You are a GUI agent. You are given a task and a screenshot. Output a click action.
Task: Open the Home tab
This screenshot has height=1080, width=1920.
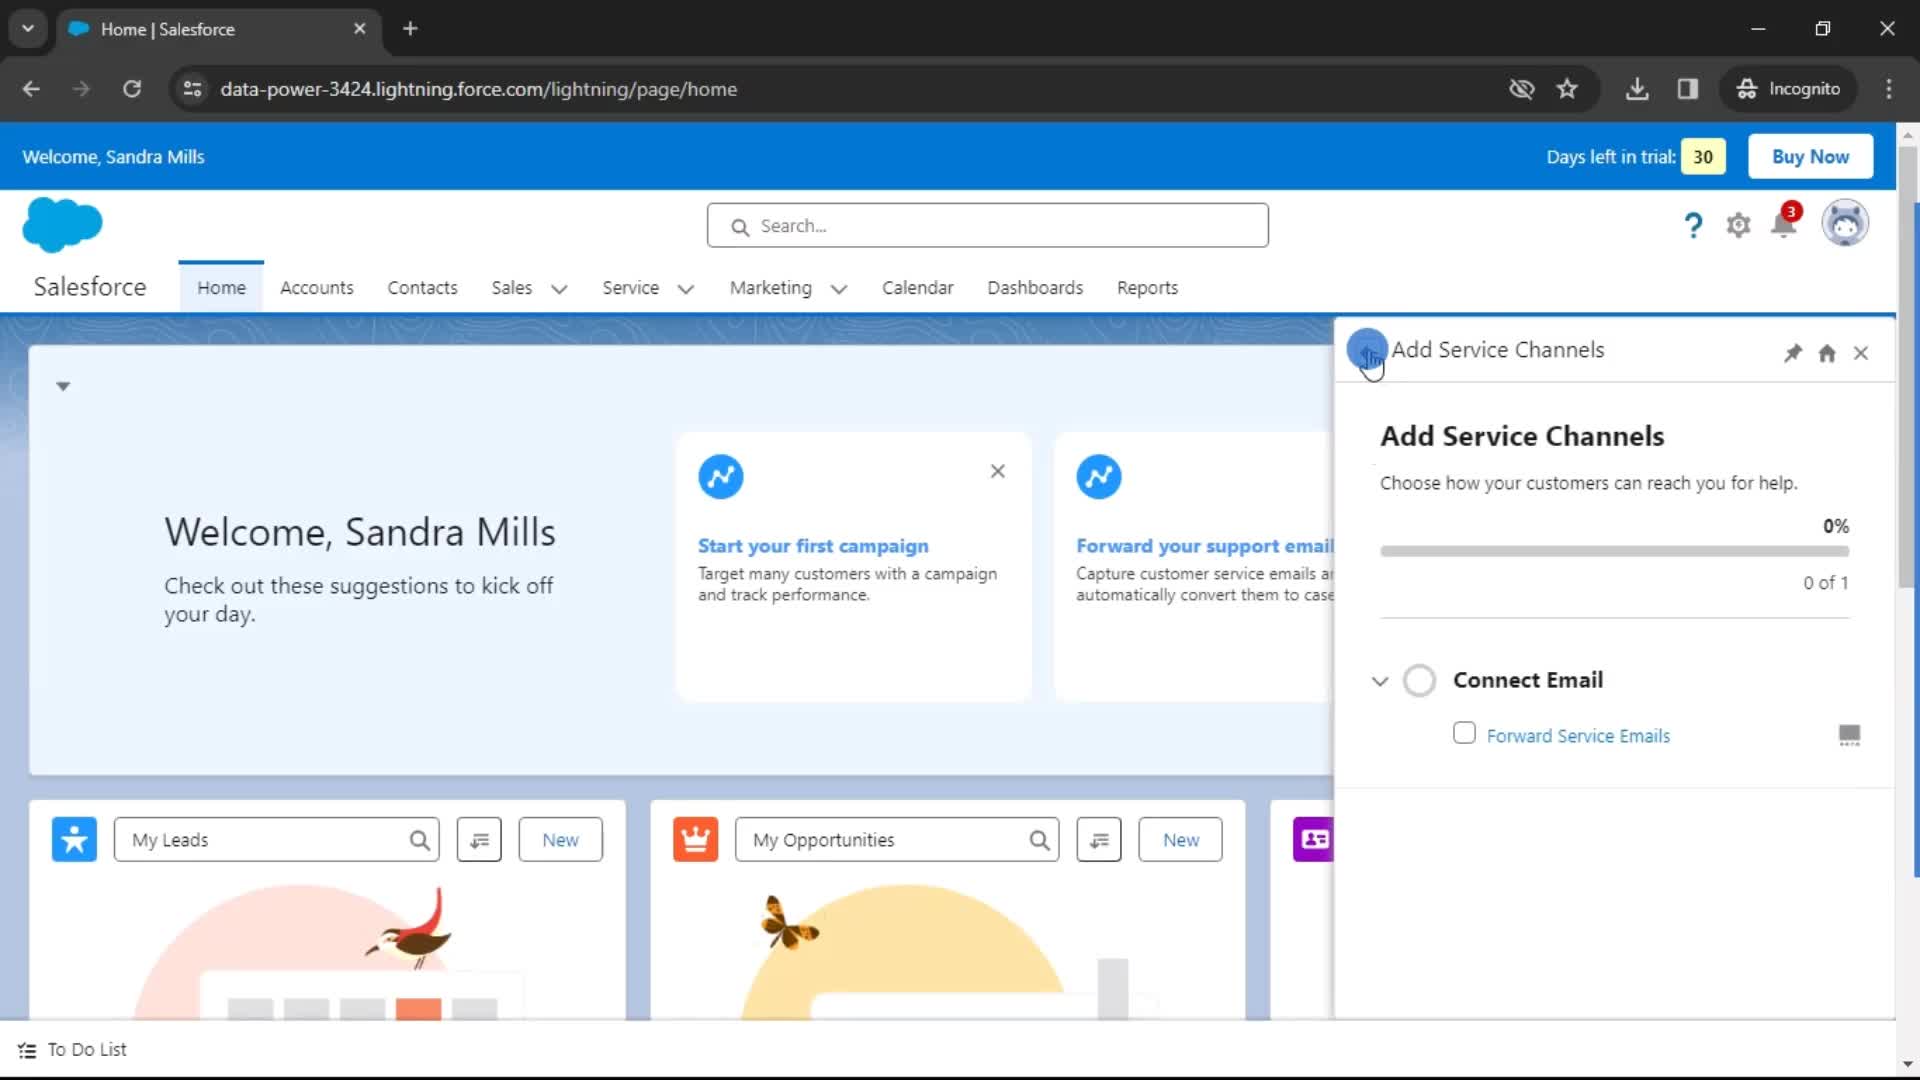point(221,288)
